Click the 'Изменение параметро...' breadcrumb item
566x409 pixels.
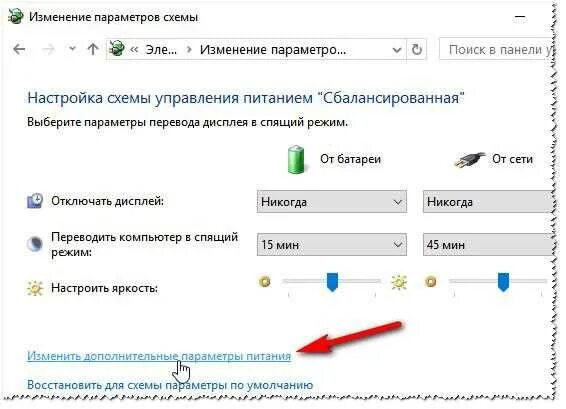(273, 49)
